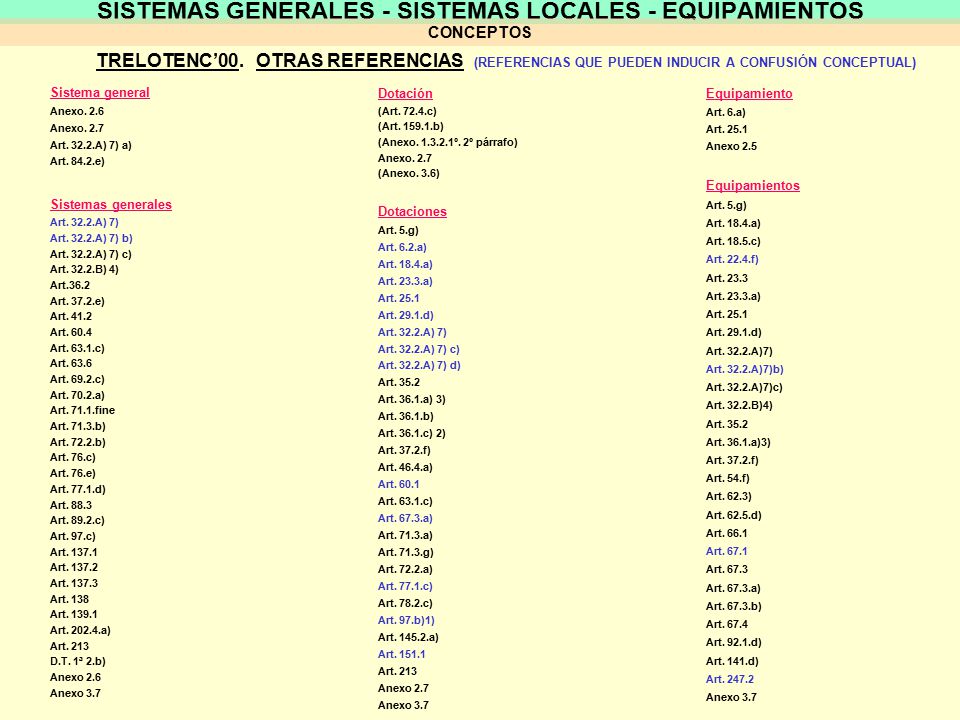This screenshot has width=960, height=720.
Task: Click 'Art. 54.f)' reference
Action: click(x=727, y=478)
